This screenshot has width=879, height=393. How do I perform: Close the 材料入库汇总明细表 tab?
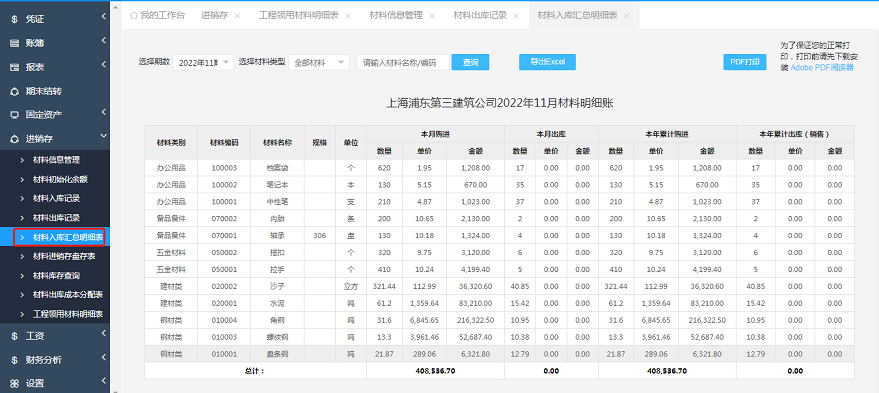tap(626, 16)
